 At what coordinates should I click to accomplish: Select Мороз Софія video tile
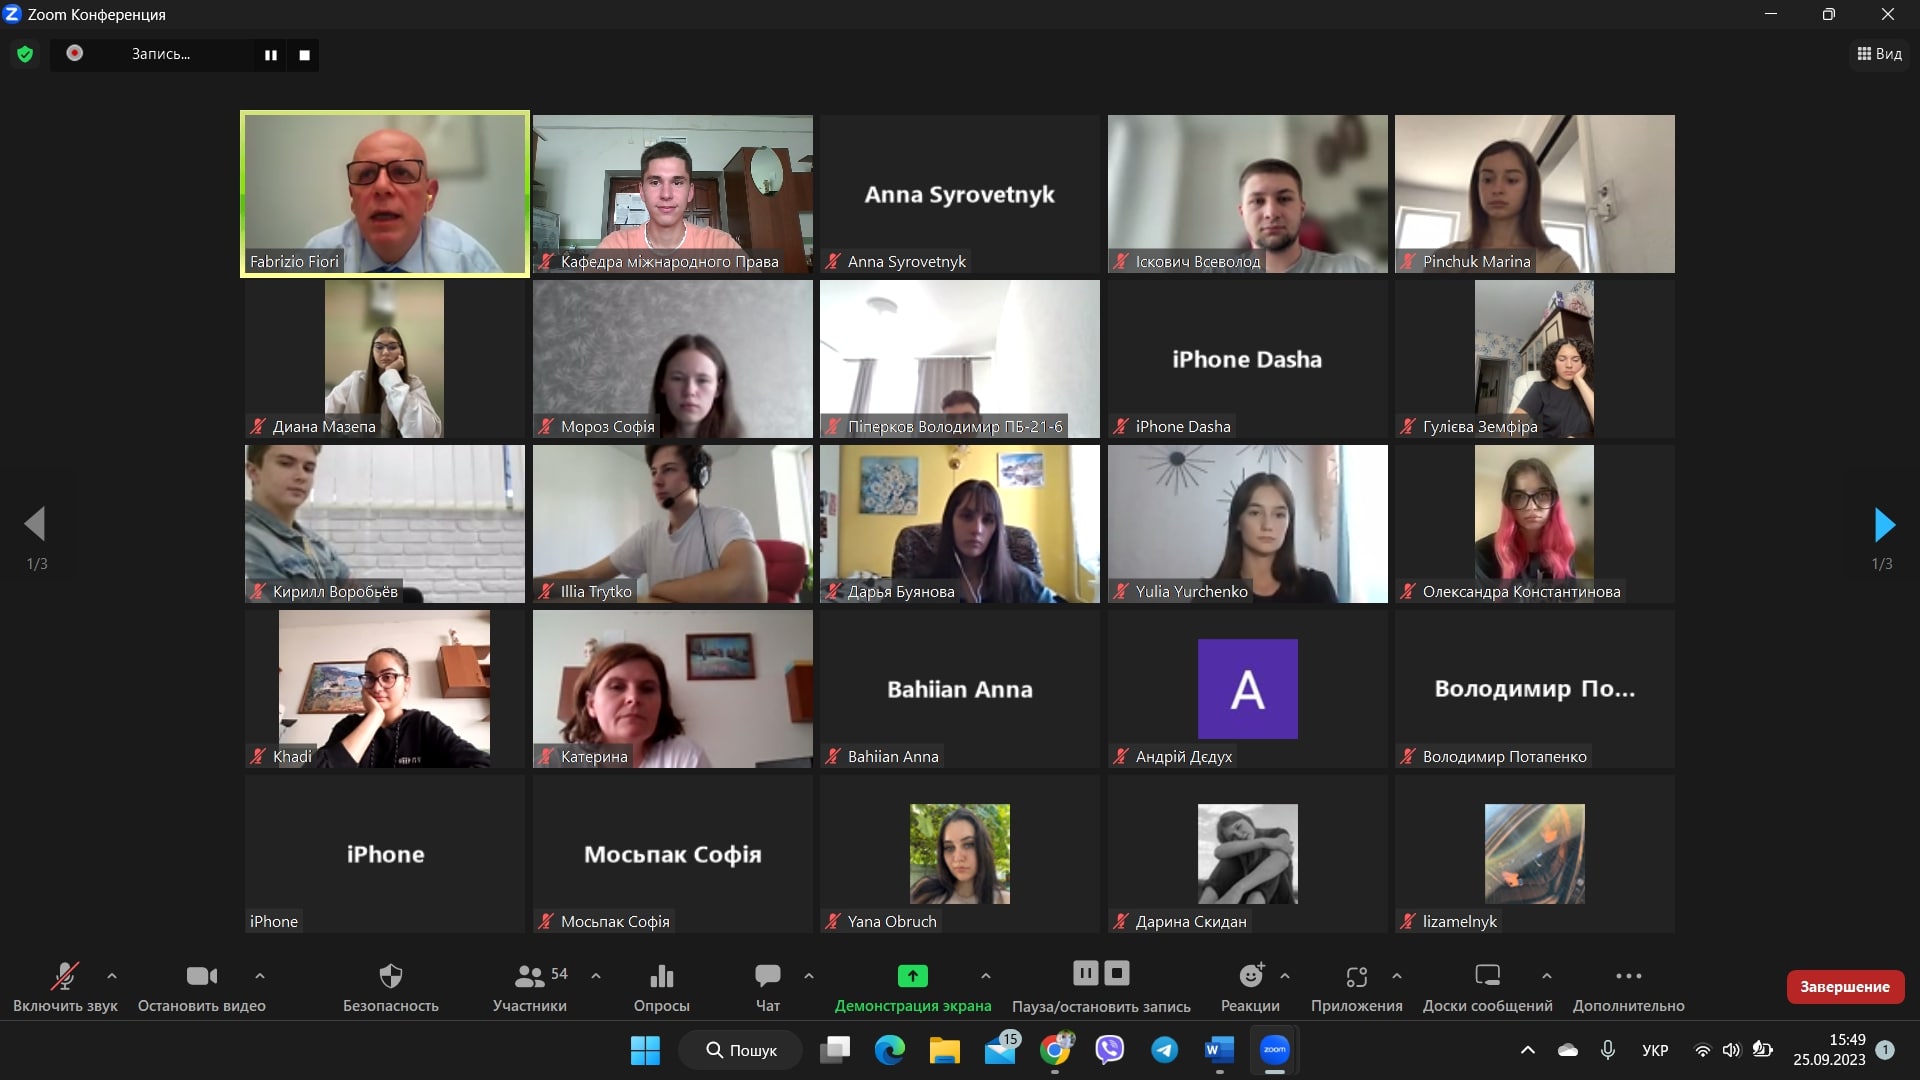click(673, 359)
